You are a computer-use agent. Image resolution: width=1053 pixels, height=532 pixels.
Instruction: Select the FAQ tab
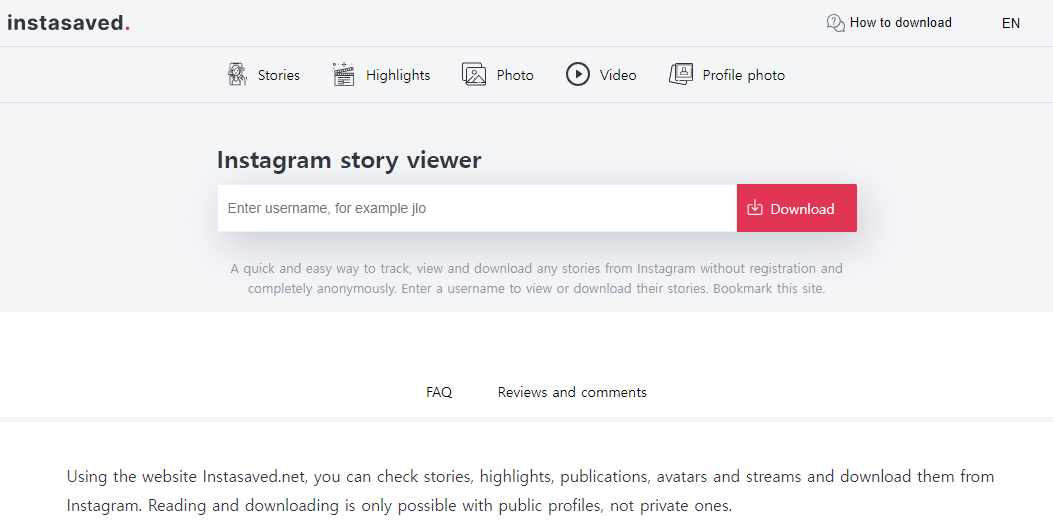pos(439,392)
